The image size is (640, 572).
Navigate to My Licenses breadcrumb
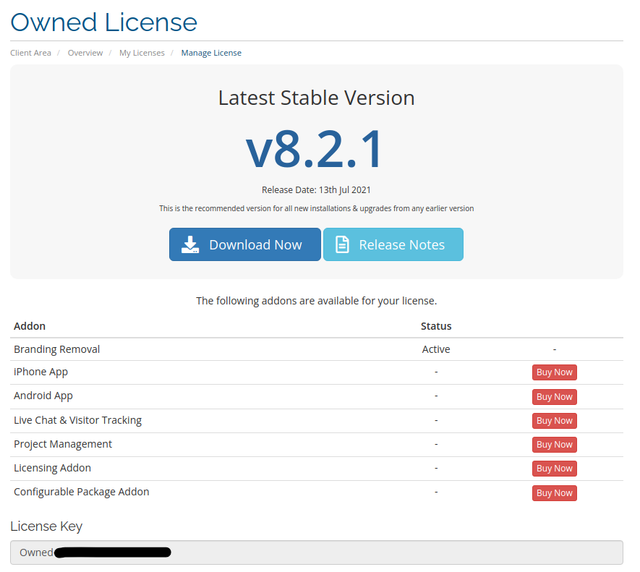click(x=142, y=53)
